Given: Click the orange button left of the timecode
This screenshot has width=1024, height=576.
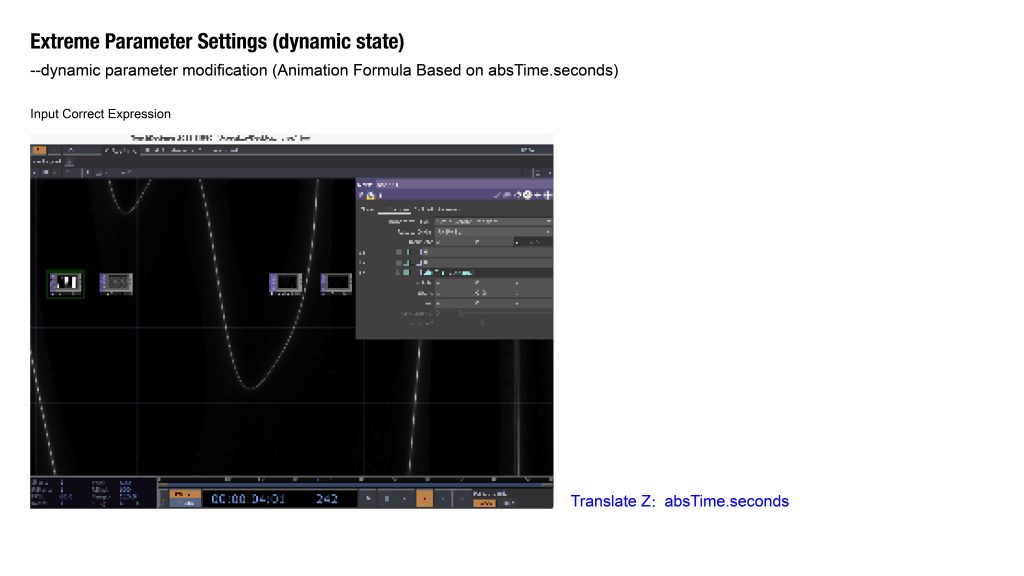Looking at the screenshot, I should [185, 494].
